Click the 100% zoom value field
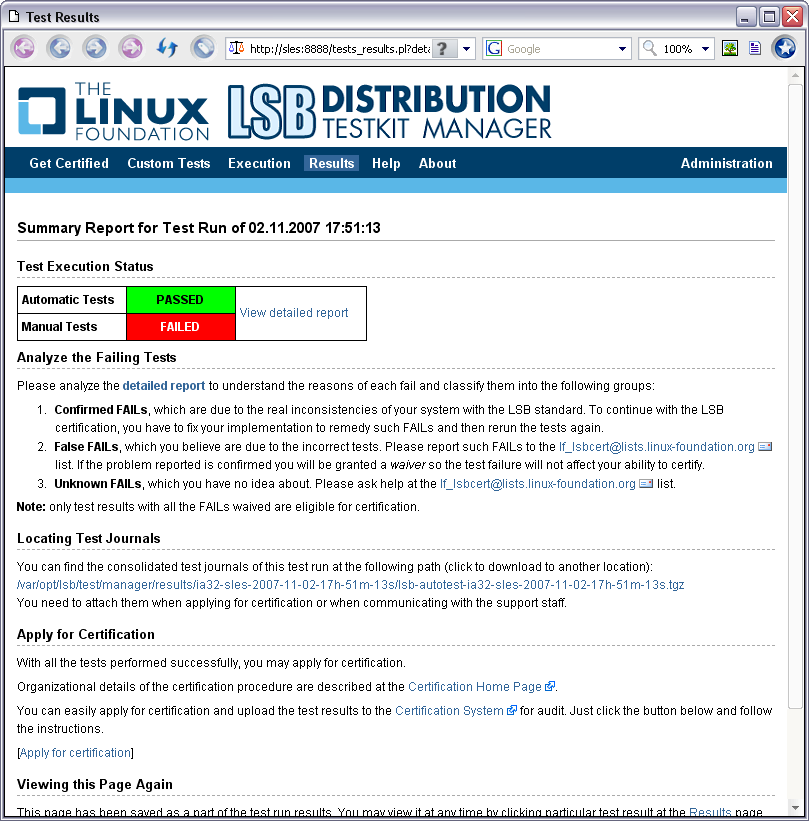The image size is (809, 821). (678, 49)
